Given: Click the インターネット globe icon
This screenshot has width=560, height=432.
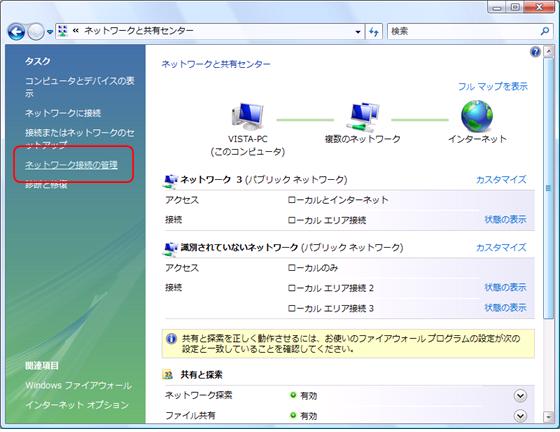Looking at the screenshot, I should 477,116.
